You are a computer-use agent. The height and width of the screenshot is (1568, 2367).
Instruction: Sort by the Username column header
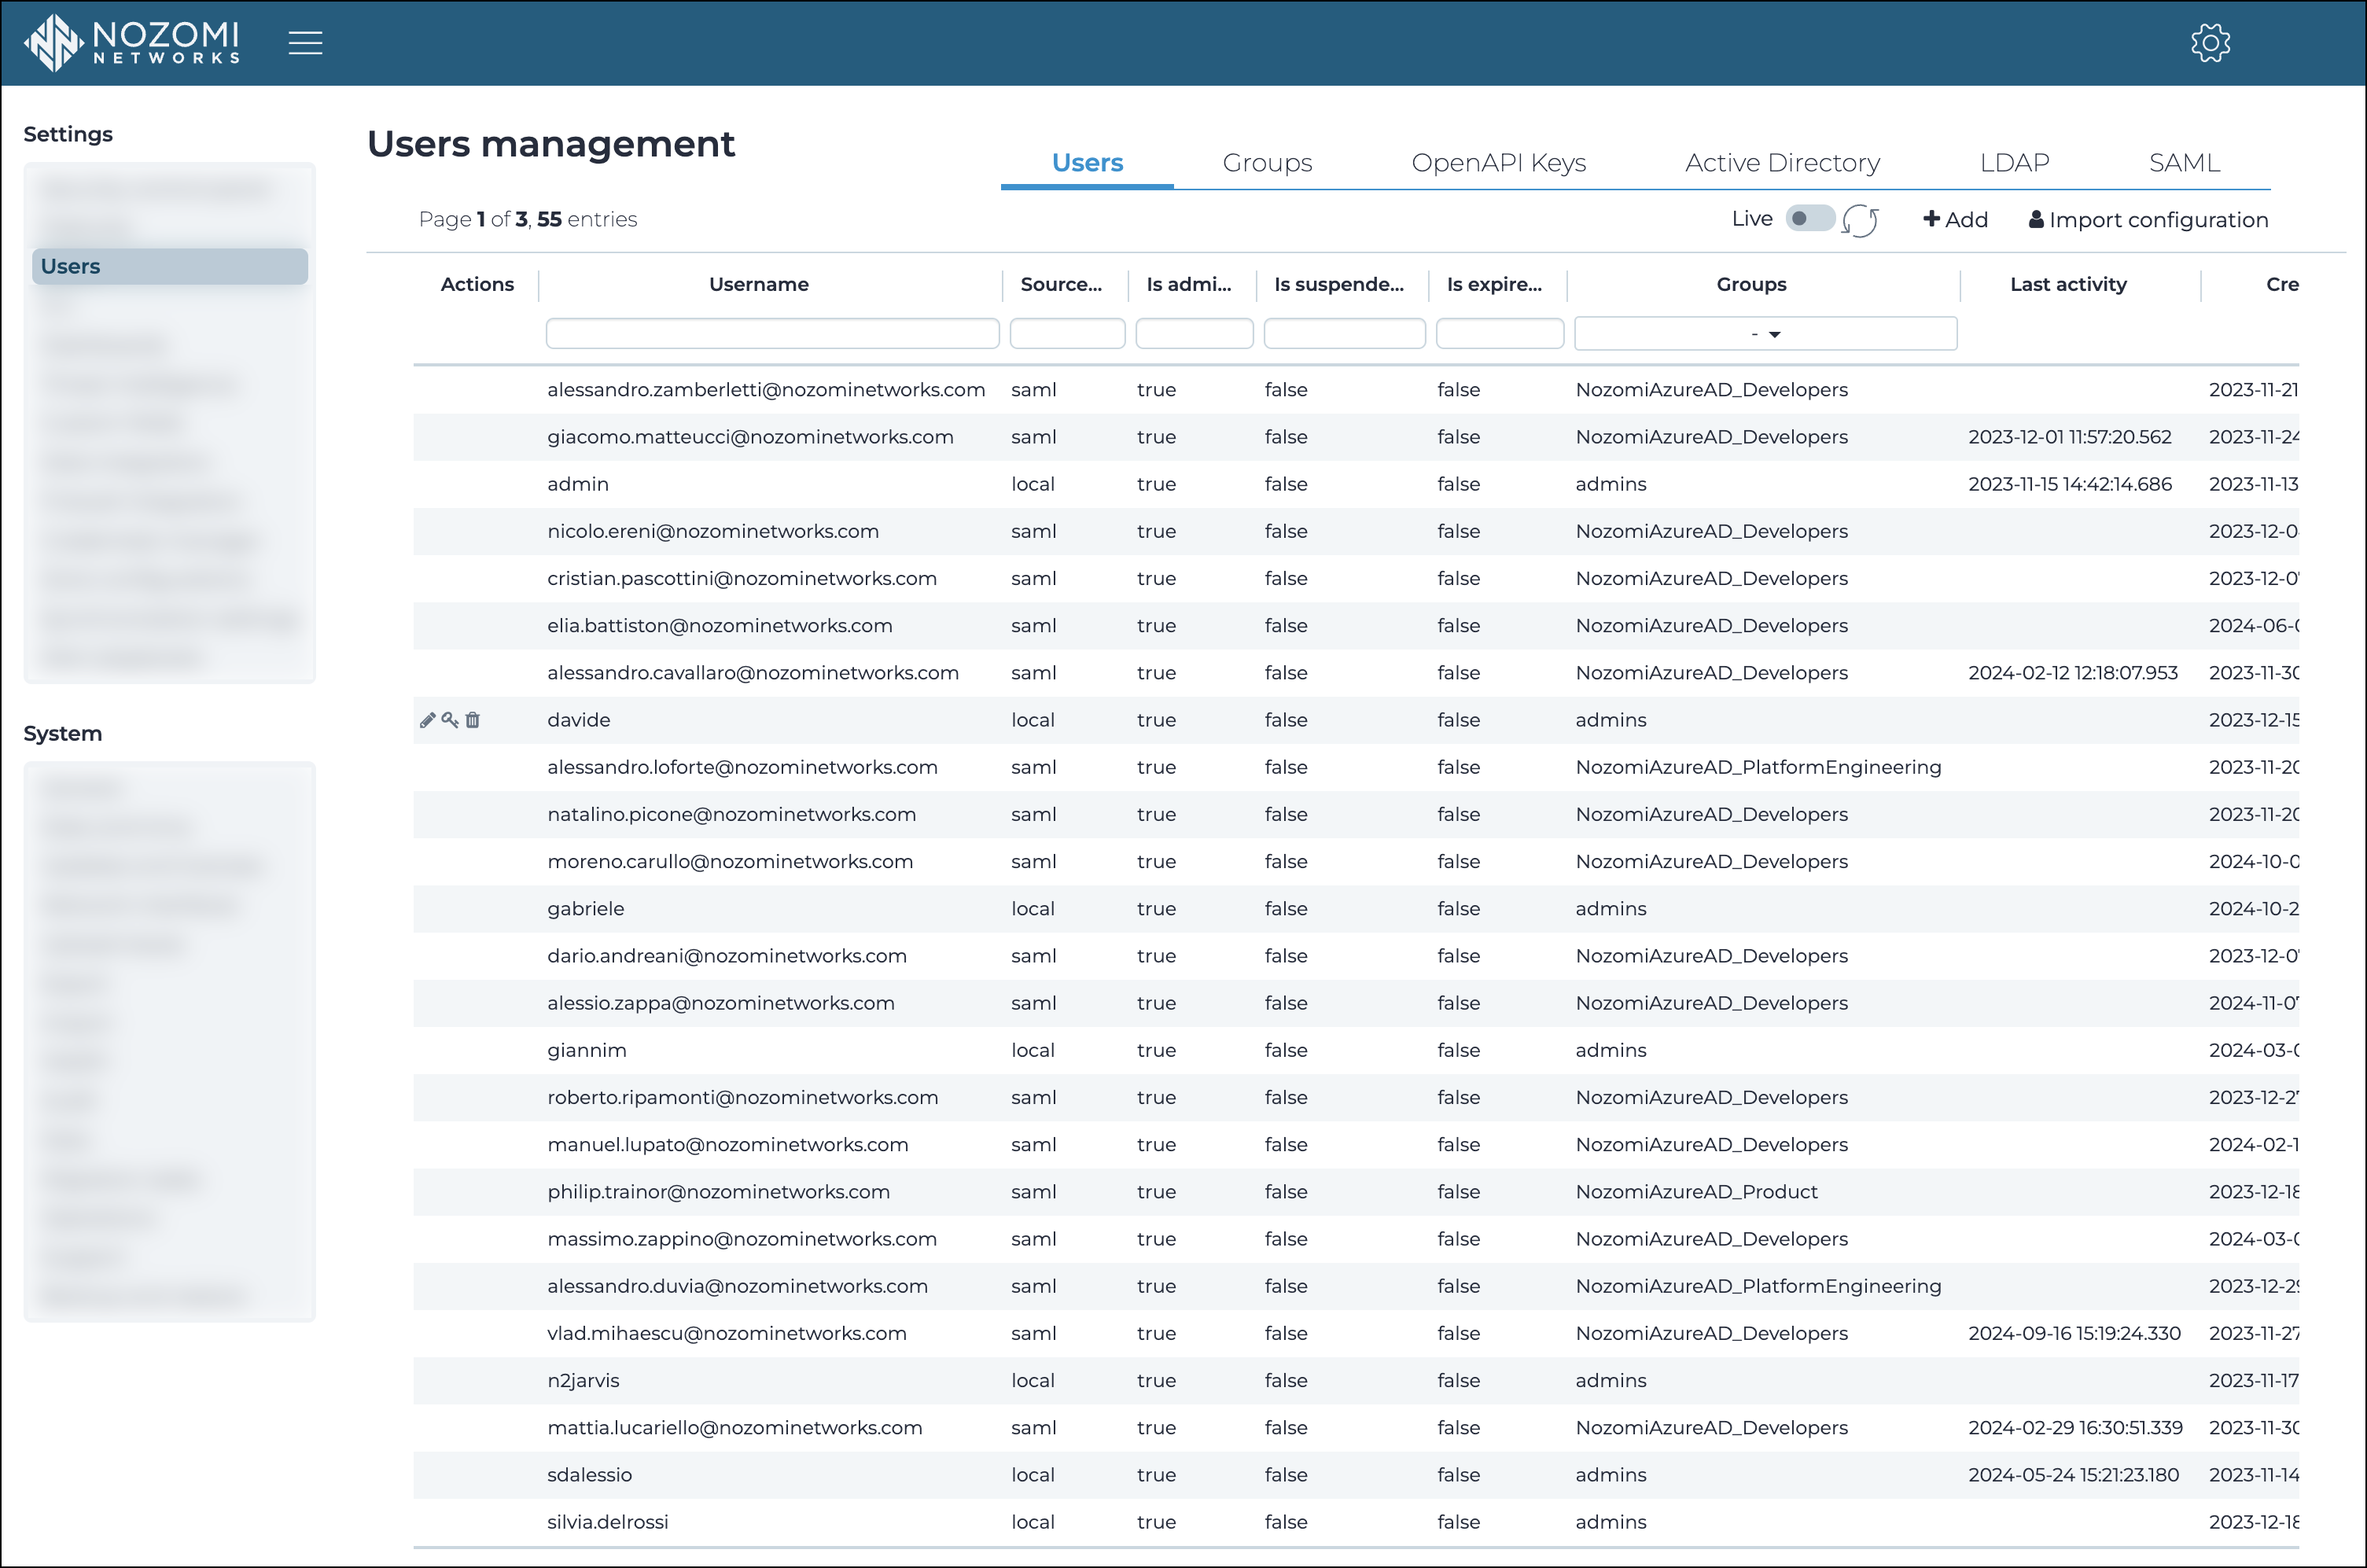coord(758,285)
